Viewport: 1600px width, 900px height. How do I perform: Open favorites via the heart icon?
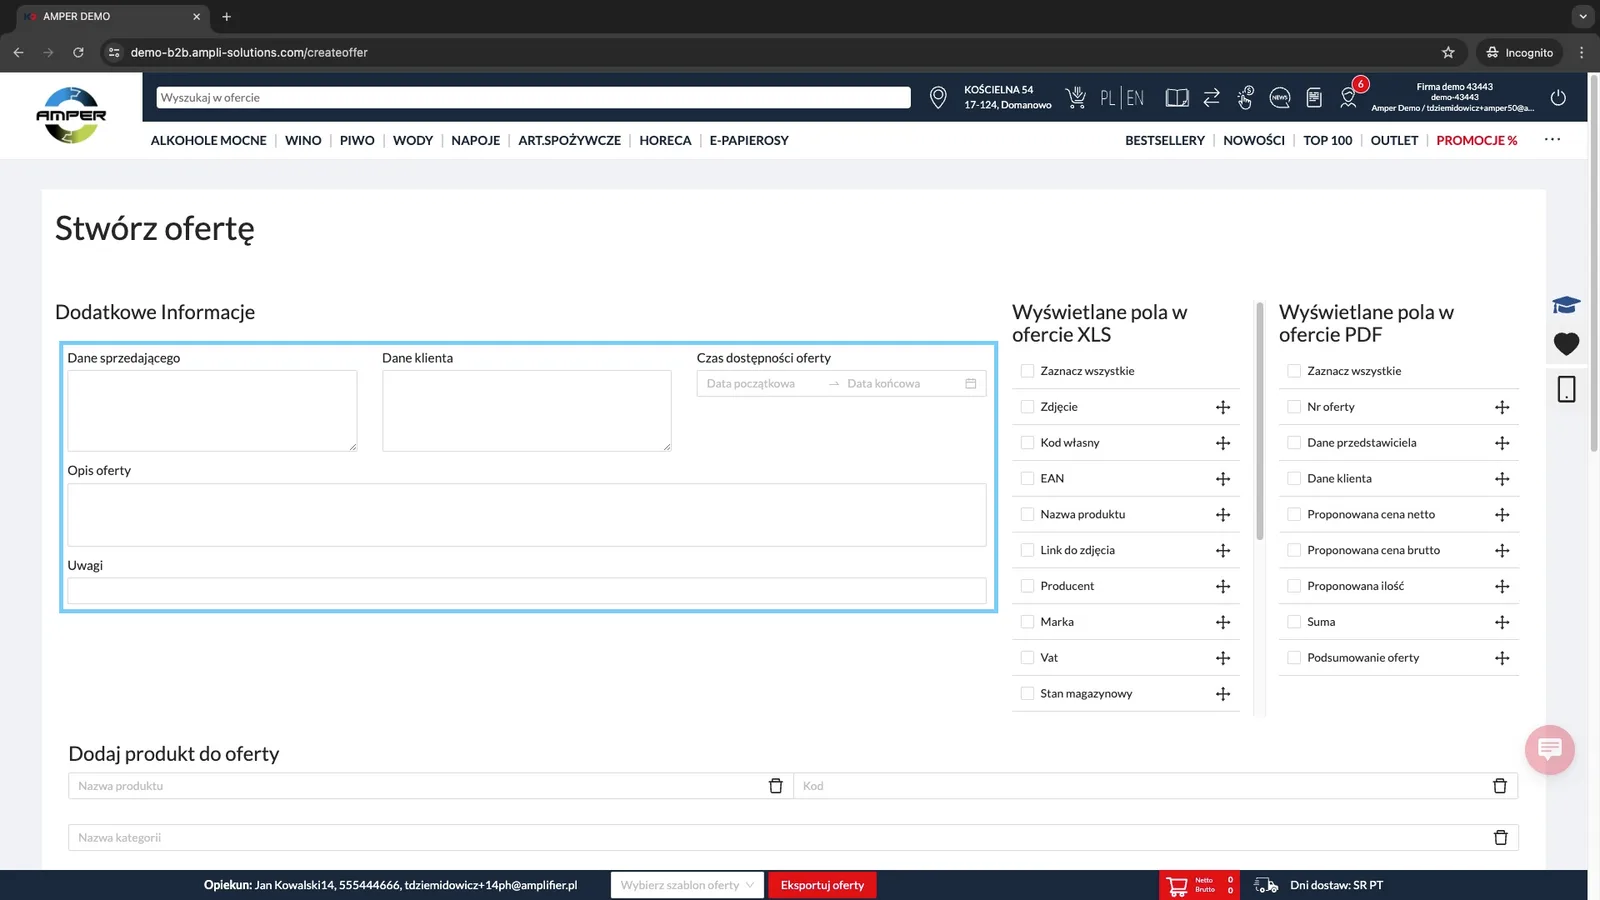(1566, 344)
